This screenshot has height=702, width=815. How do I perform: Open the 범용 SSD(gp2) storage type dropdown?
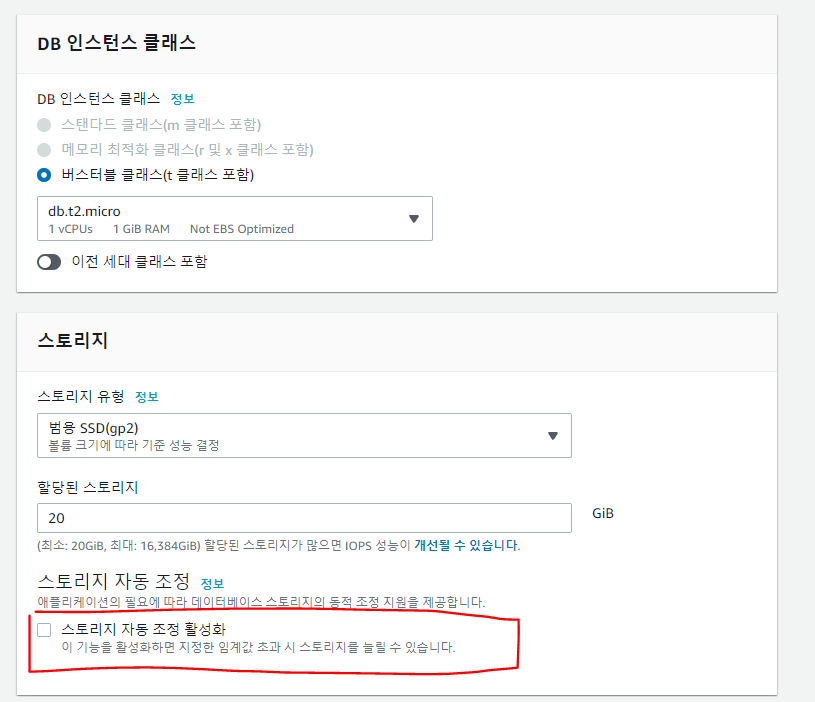click(x=305, y=435)
